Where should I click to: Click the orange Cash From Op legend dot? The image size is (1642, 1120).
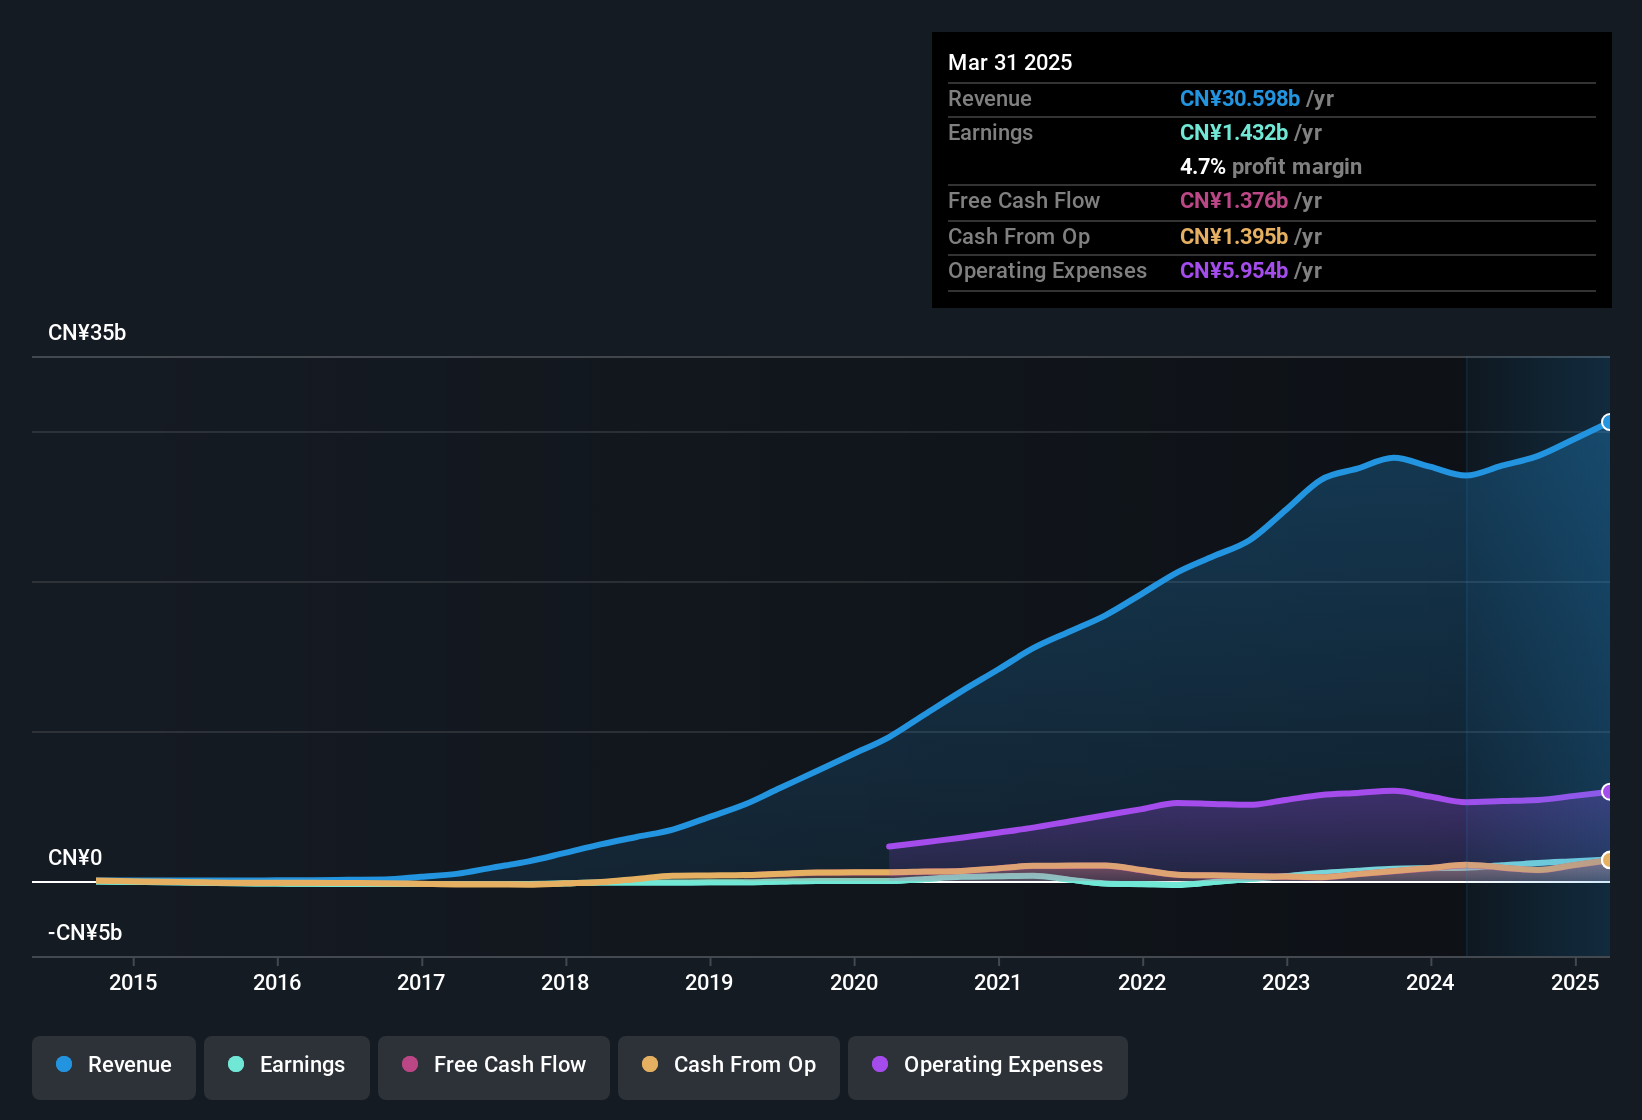[x=650, y=1065]
